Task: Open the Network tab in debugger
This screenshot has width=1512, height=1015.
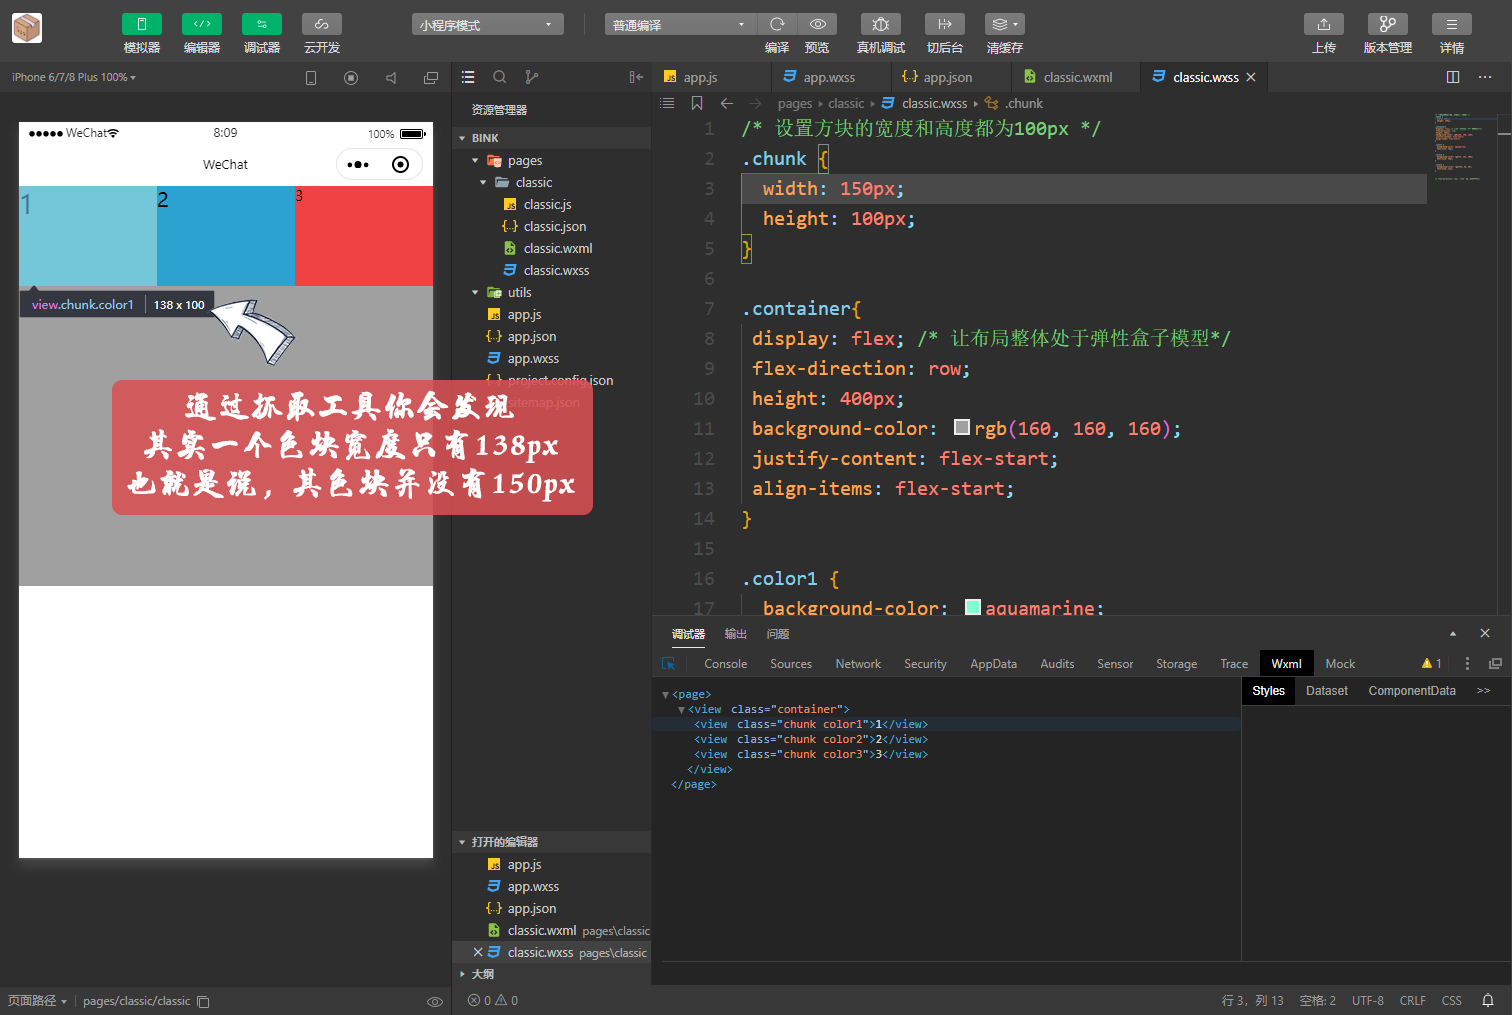Action: (x=858, y=664)
